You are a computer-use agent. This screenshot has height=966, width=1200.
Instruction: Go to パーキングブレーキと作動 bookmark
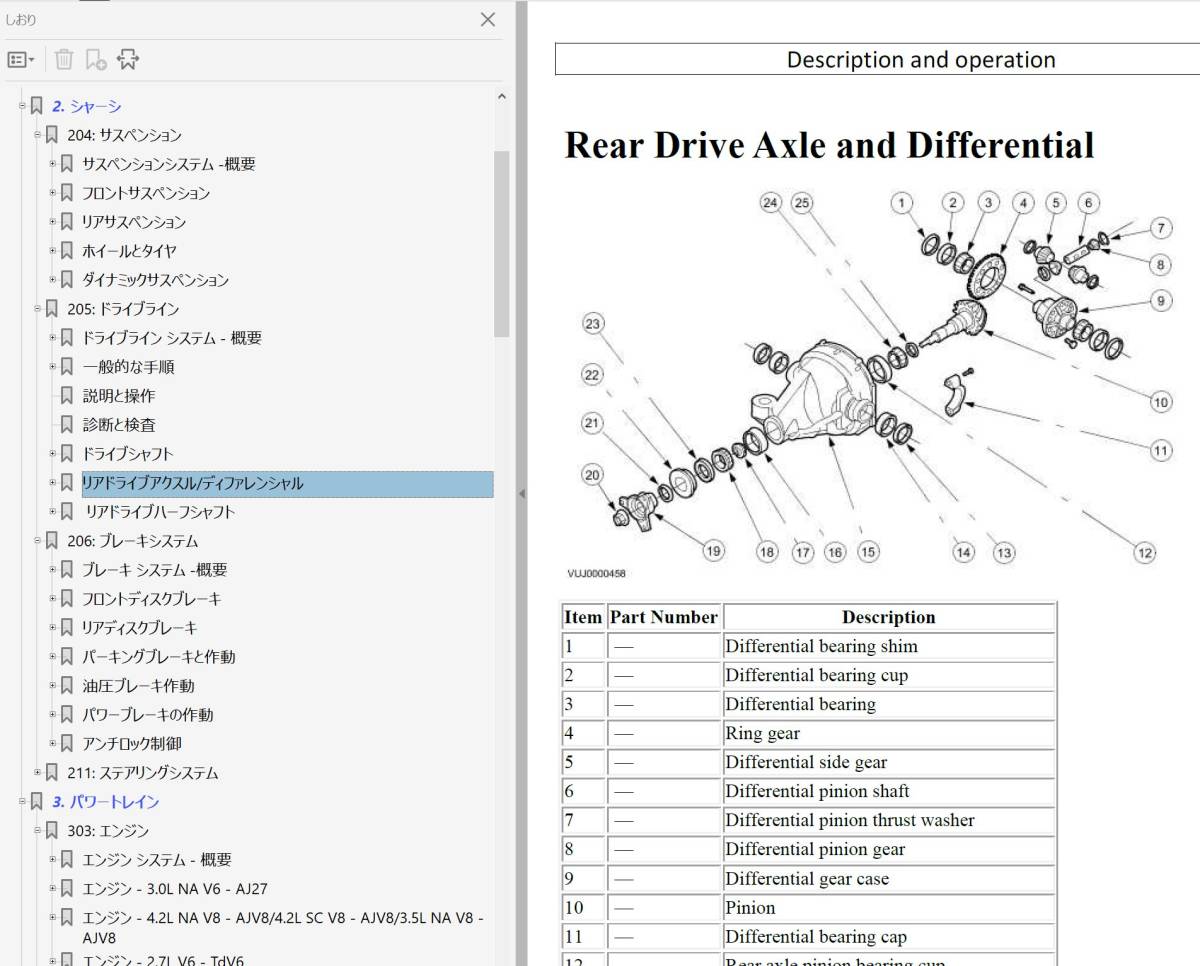pyautogui.click(x=159, y=657)
